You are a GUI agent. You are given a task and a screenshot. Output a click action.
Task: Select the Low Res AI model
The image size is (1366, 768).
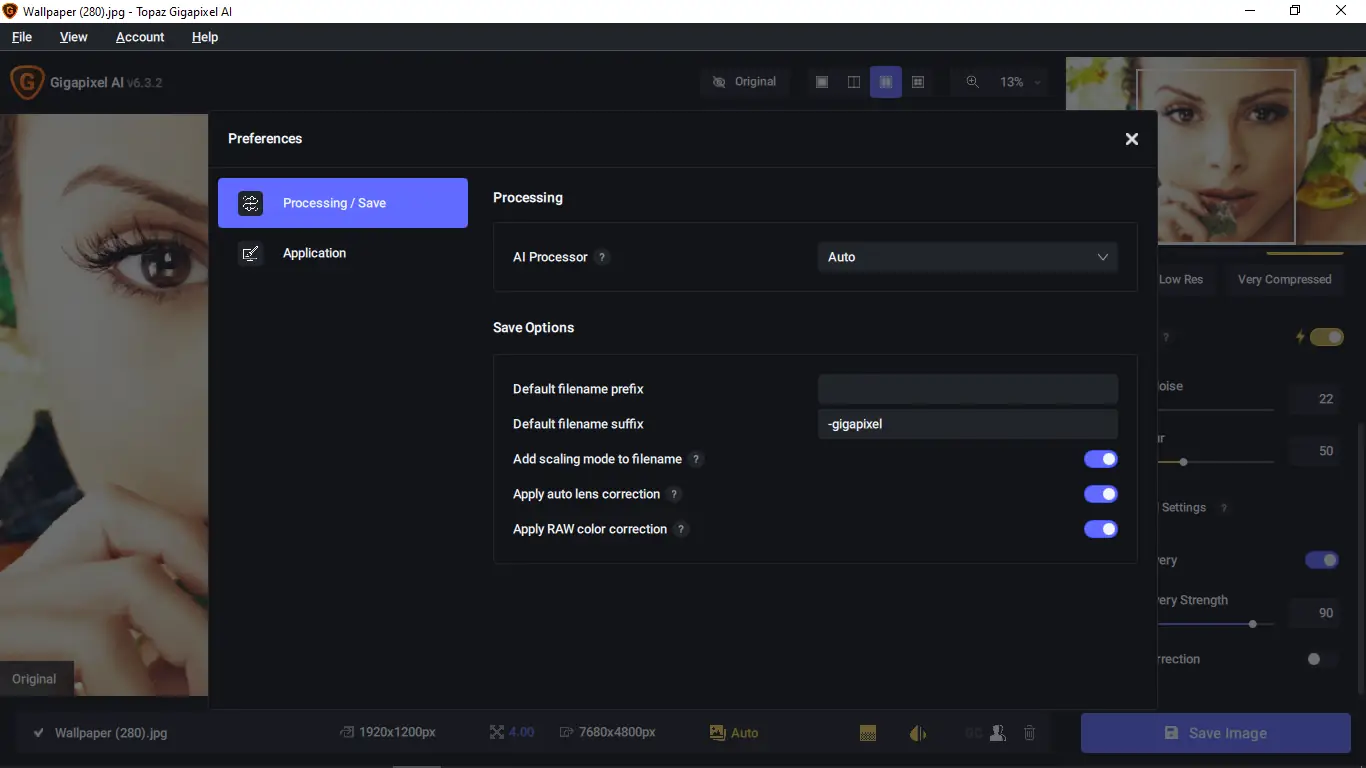click(x=1183, y=279)
